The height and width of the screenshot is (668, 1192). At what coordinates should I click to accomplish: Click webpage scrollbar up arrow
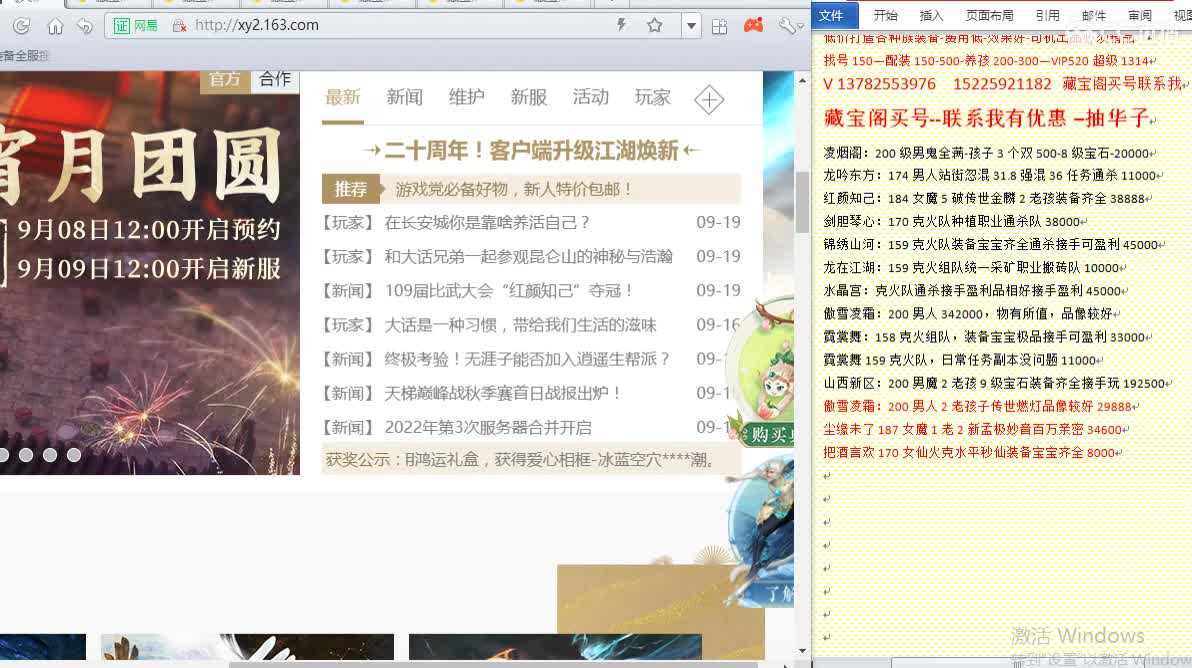click(x=802, y=80)
